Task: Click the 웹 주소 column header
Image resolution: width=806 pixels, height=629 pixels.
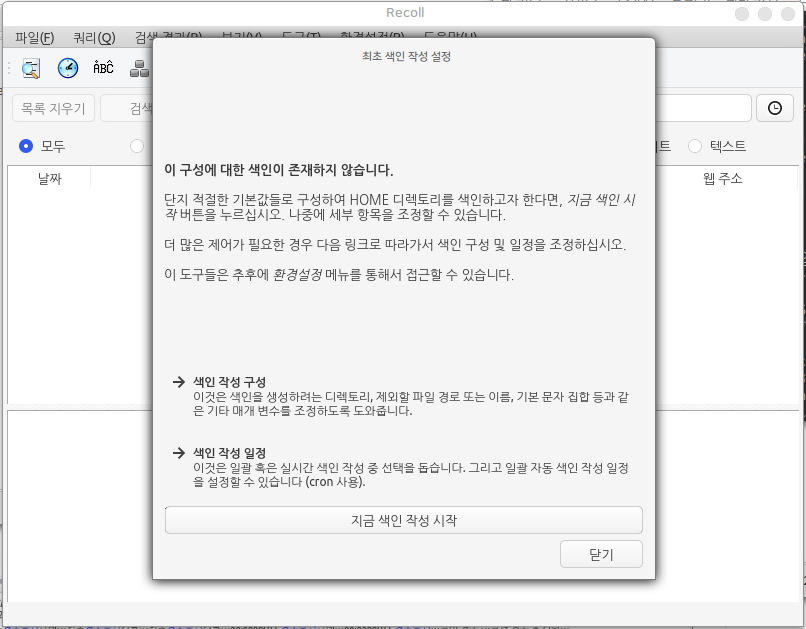Action: click(x=722, y=179)
